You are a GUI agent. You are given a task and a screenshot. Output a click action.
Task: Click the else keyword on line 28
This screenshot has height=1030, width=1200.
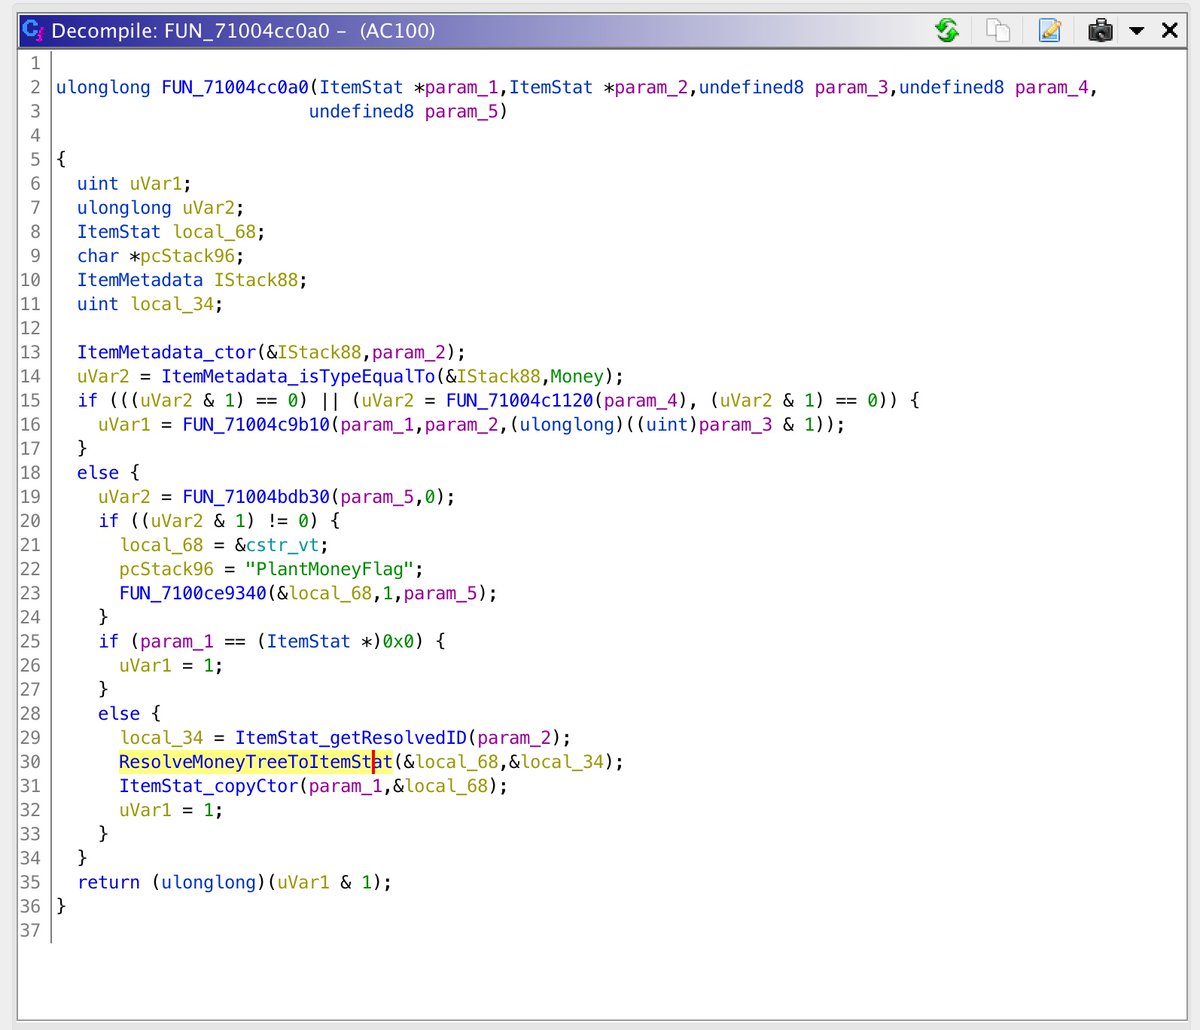119,713
